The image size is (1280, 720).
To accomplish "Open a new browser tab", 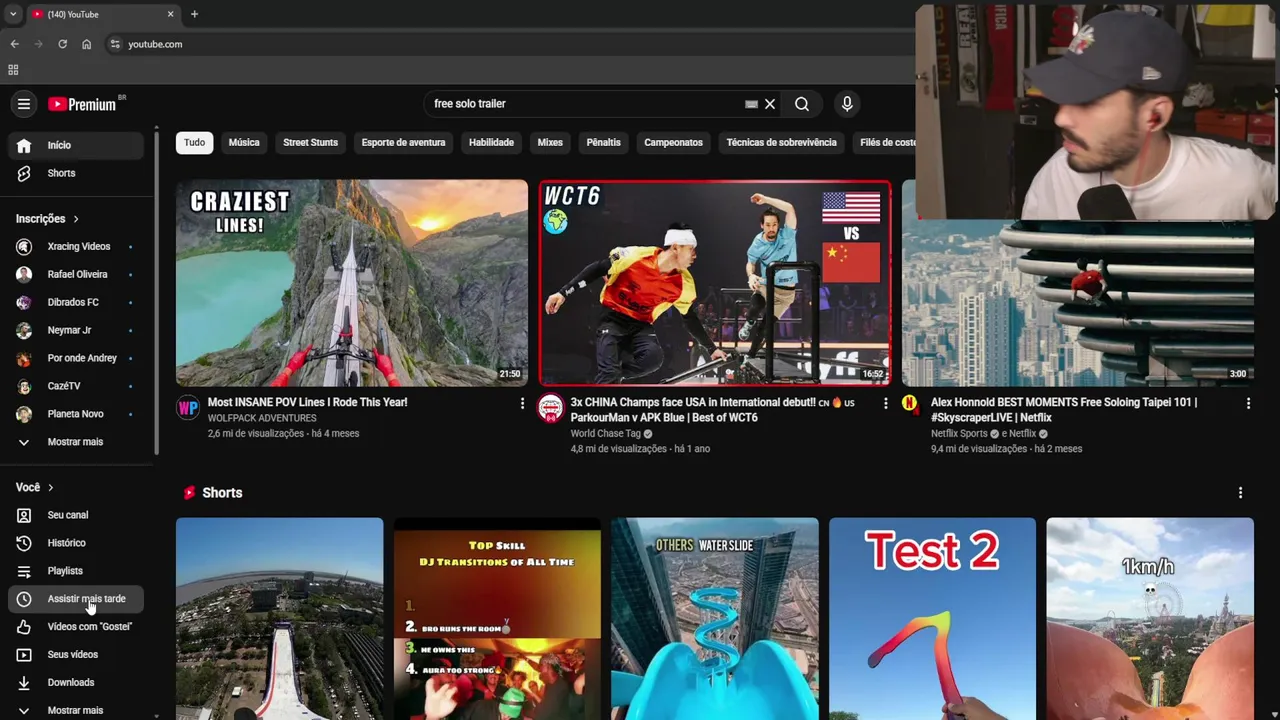I will (x=194, y=14).
